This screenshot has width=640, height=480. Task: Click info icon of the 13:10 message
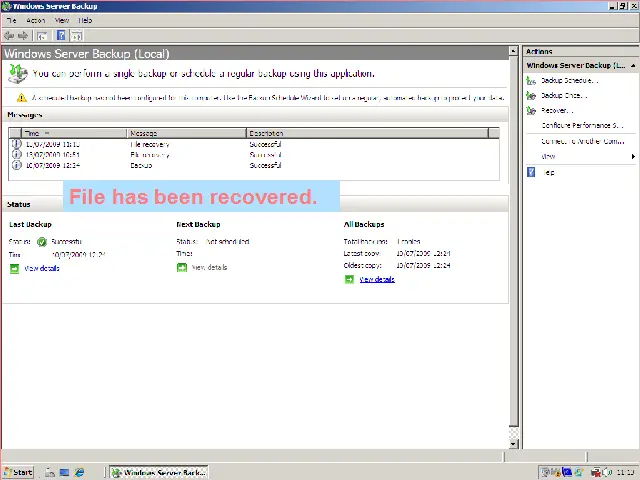click(16, 144)
